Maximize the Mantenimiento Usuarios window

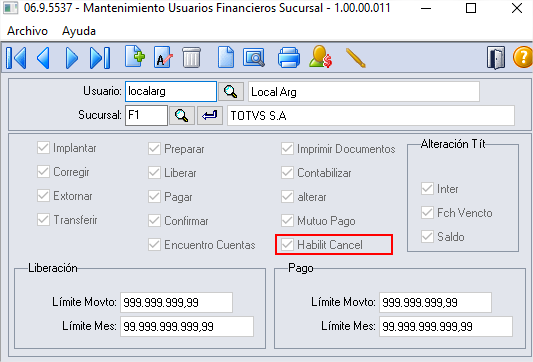pyautogui.click(x=471, y=8)
